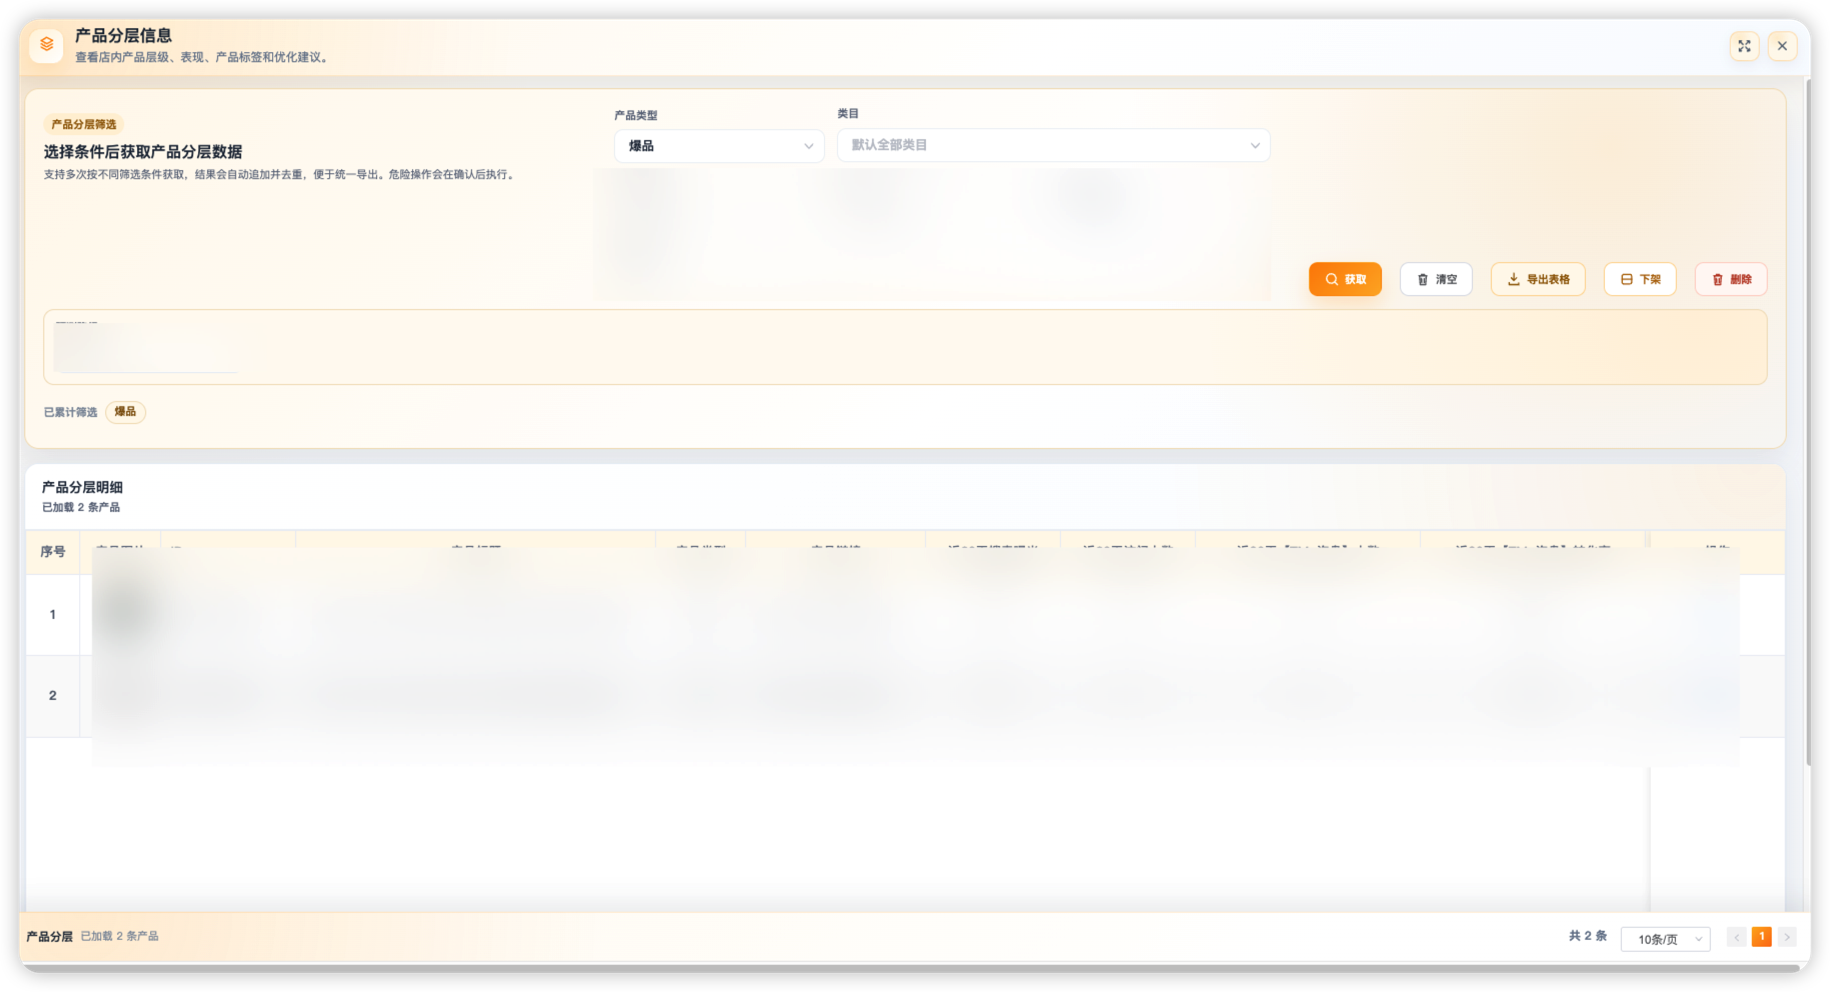Click the 清空 button

pyautogui.click(x=1436, y=279)
